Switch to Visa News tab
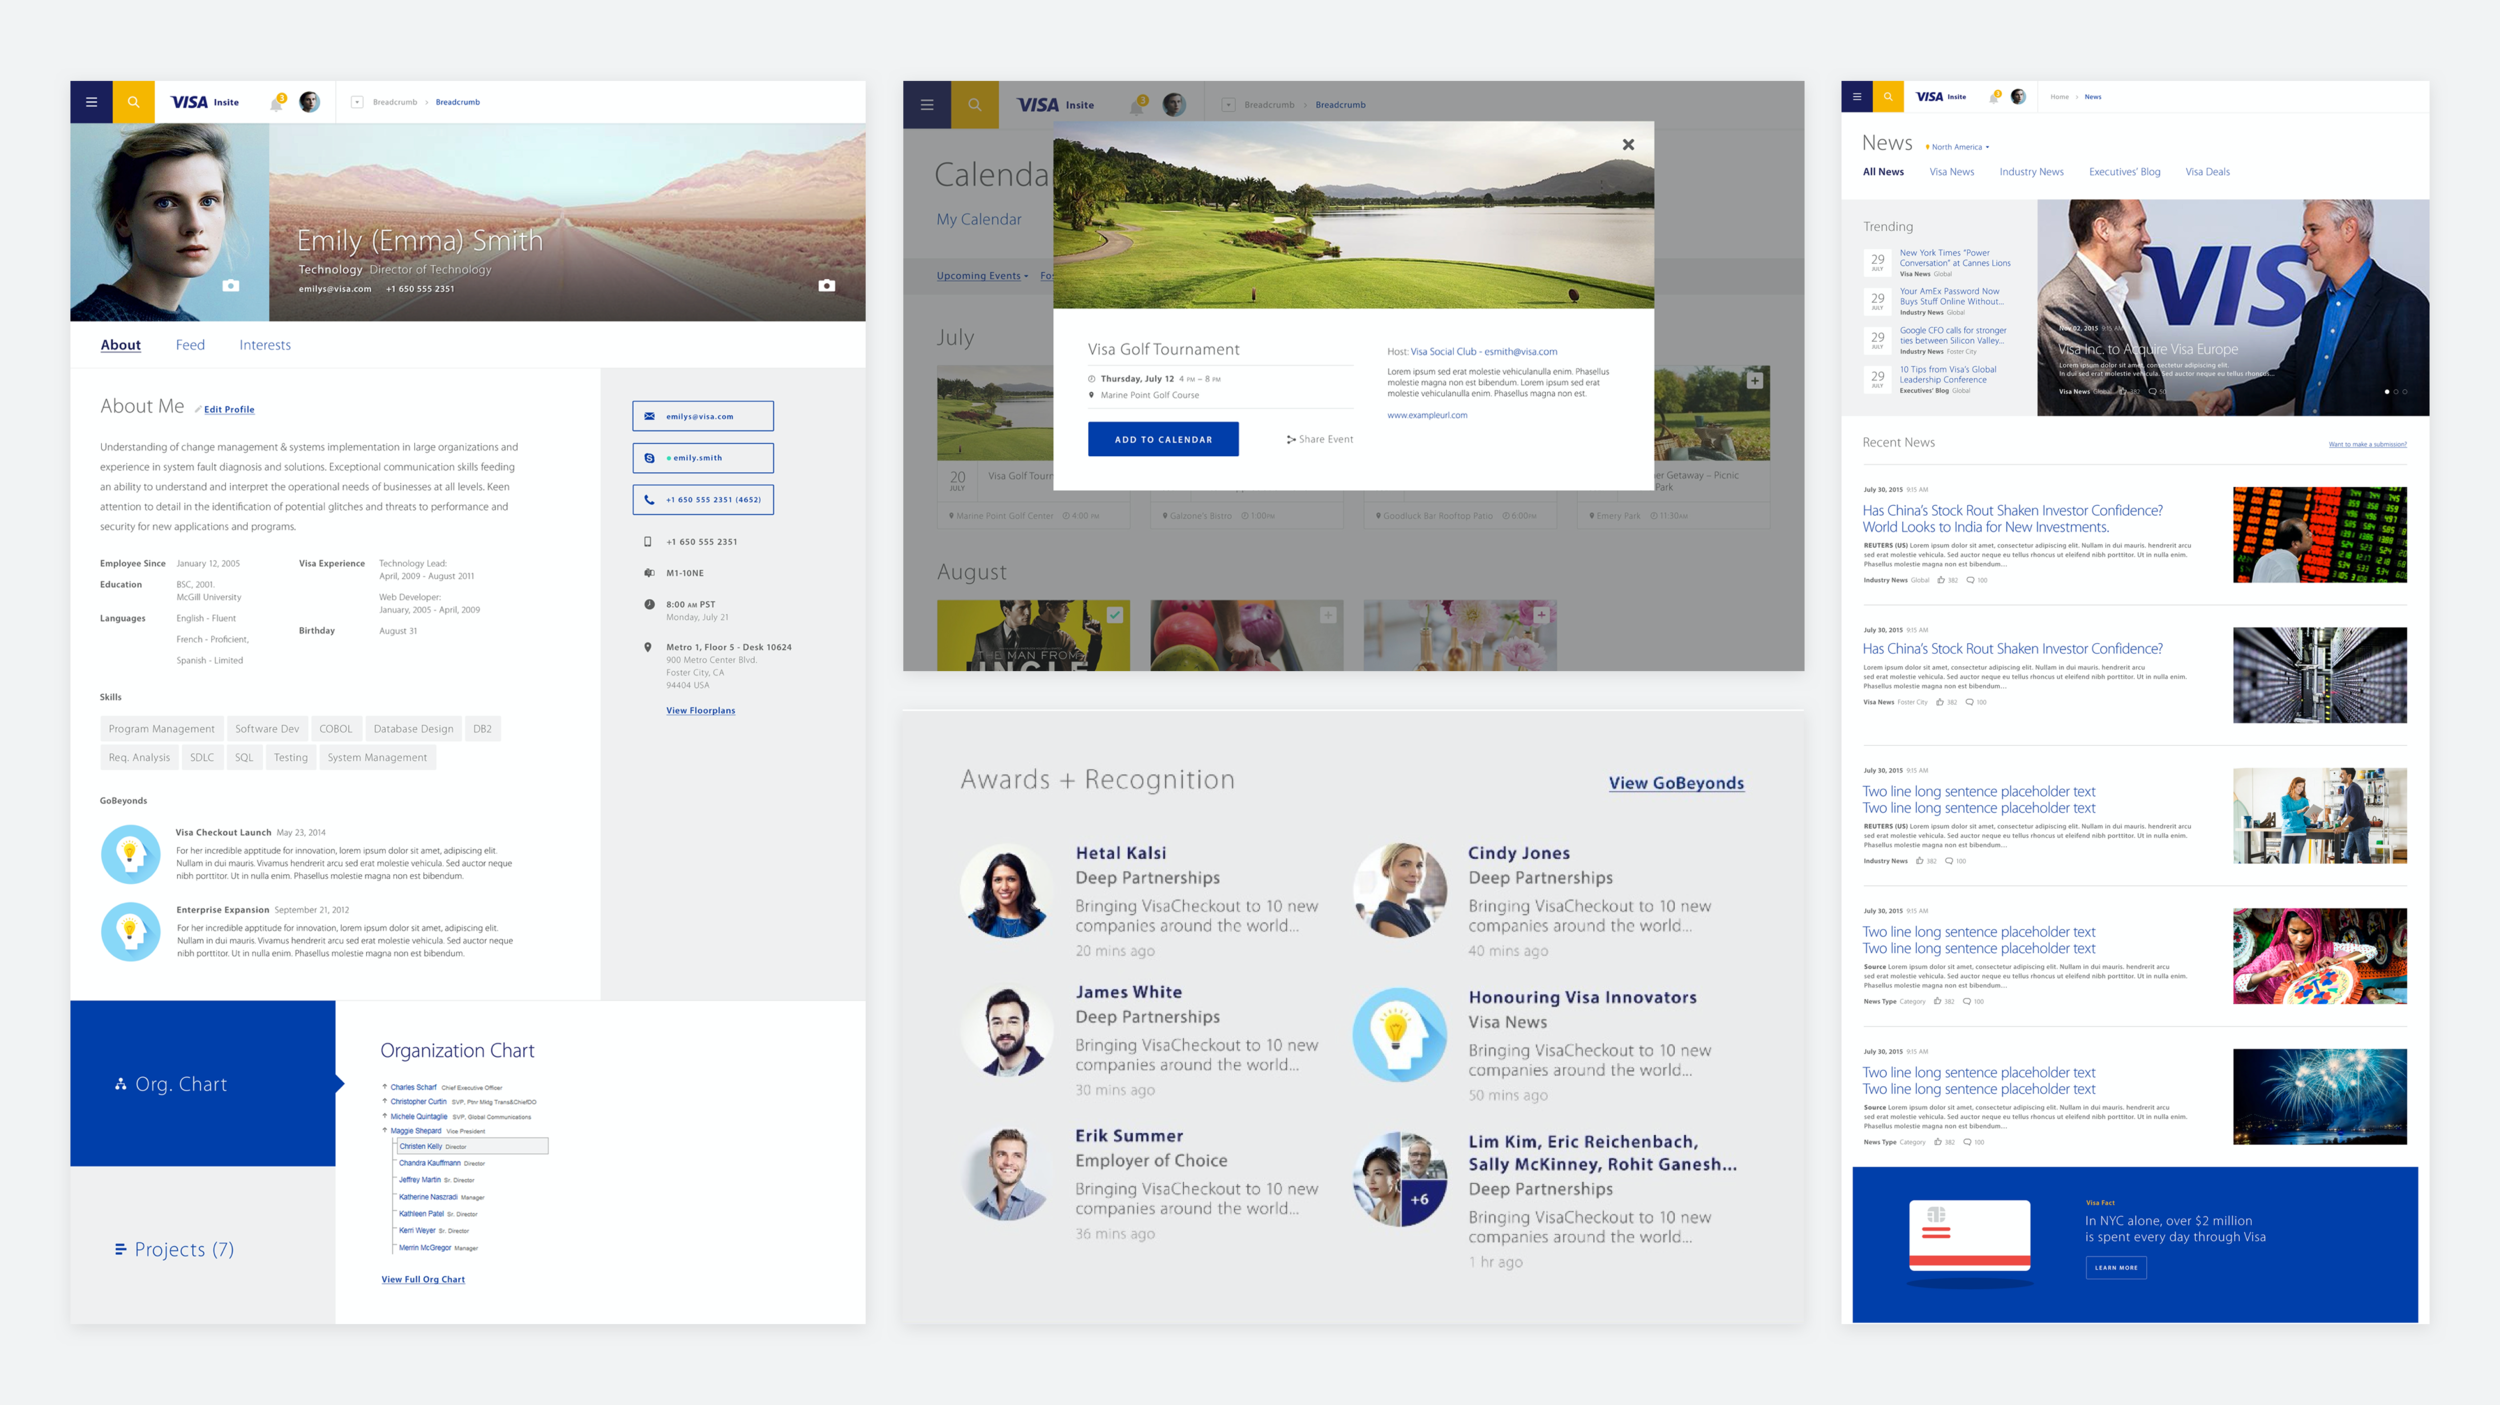This screenshot has width=2500, height=1405. point(1951,172)
